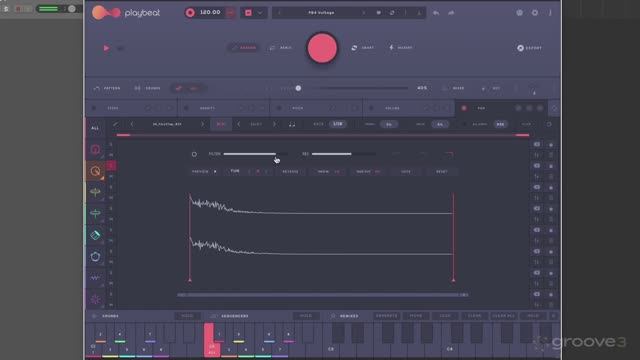Click the help/globe icon in top bar

tap(519, 13)
